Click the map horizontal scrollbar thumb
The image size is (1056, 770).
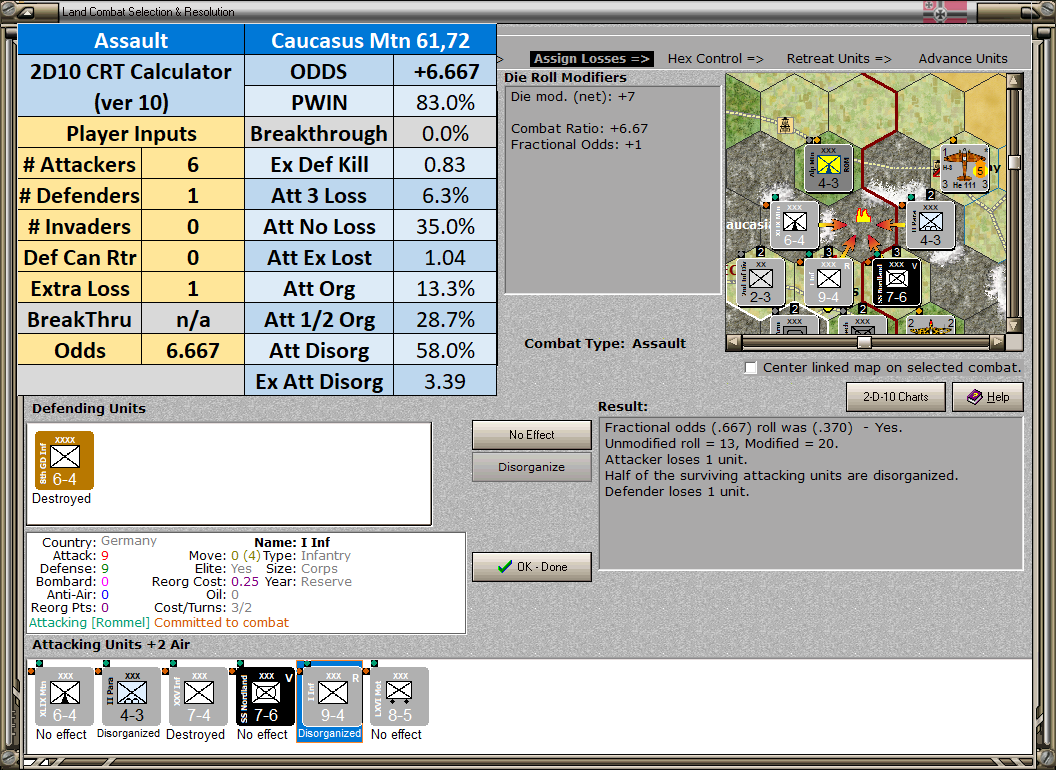[864, 342]
